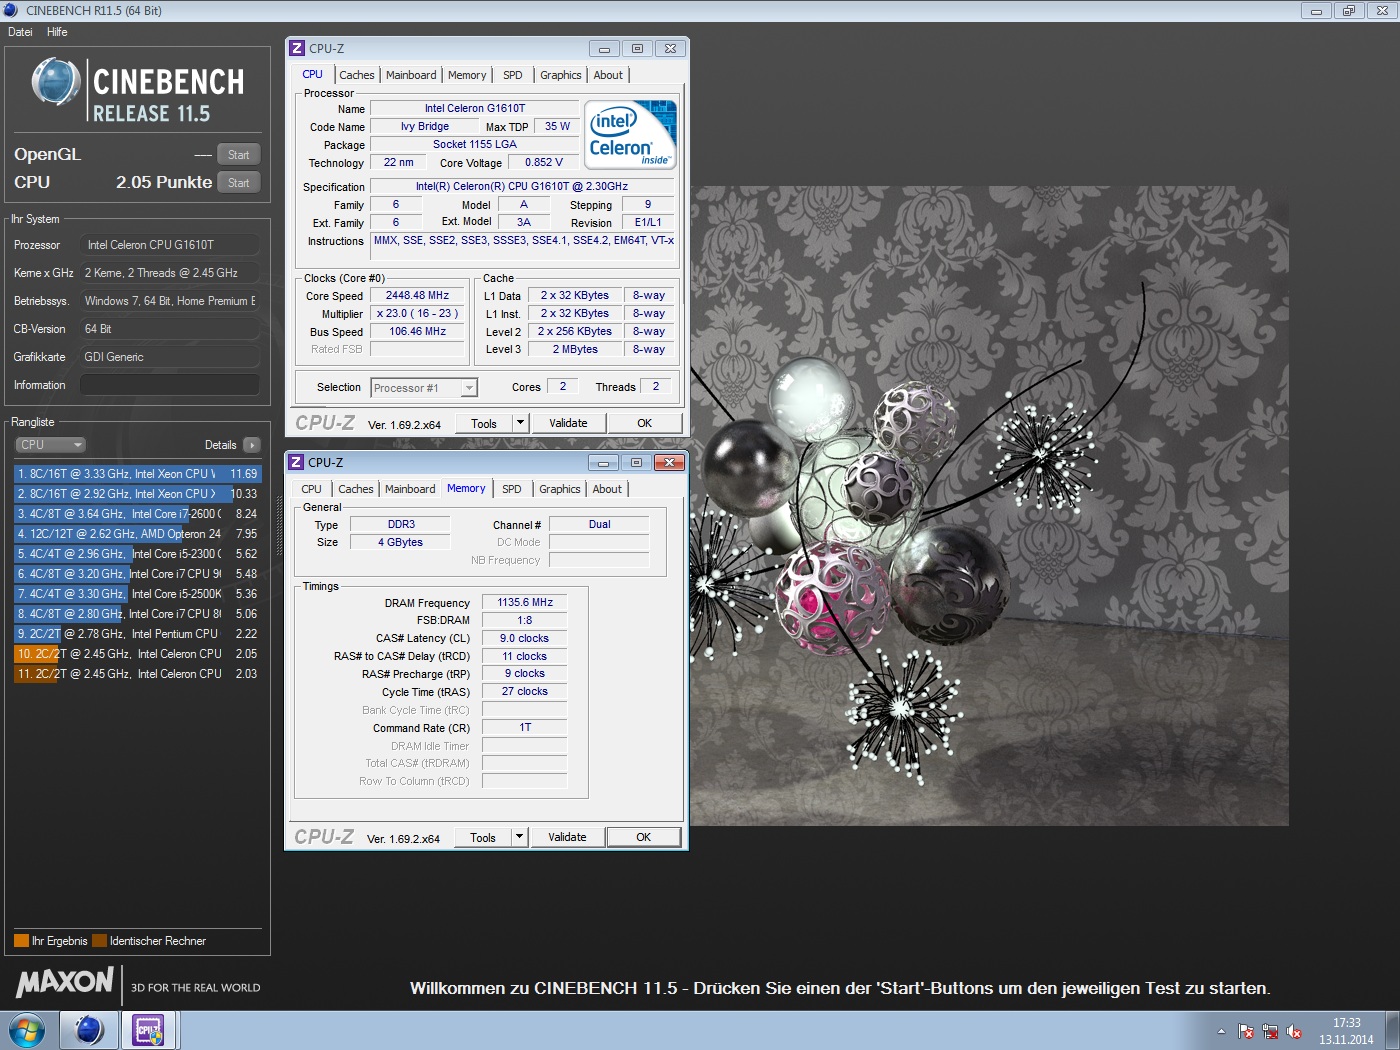Start the OpenGL benchmark
This screenshot has width=1400, height=1050.
(238, 155)
